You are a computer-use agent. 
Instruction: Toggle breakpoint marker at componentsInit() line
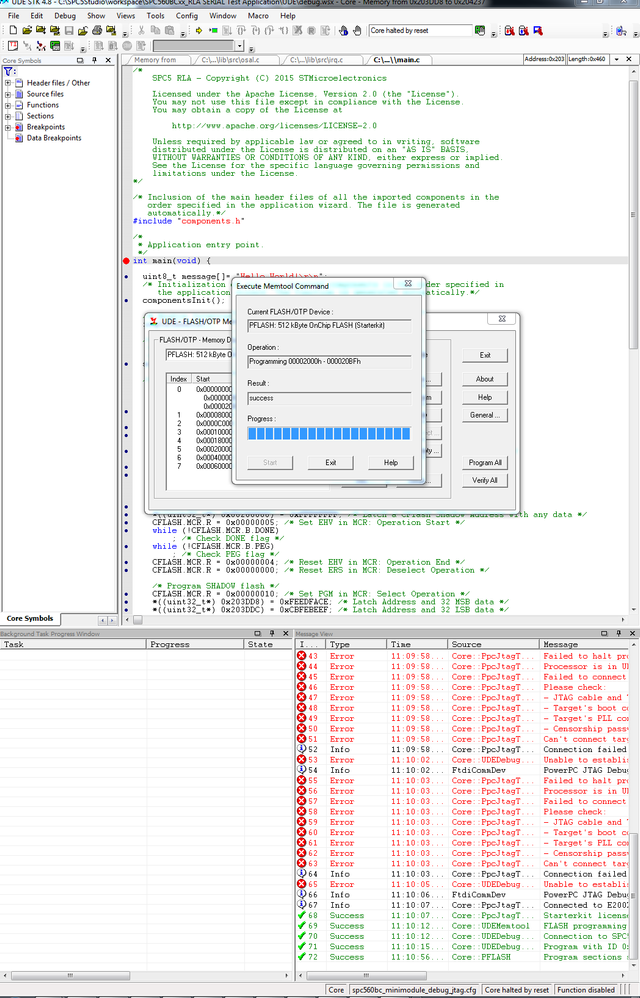(x=126, y=300)
